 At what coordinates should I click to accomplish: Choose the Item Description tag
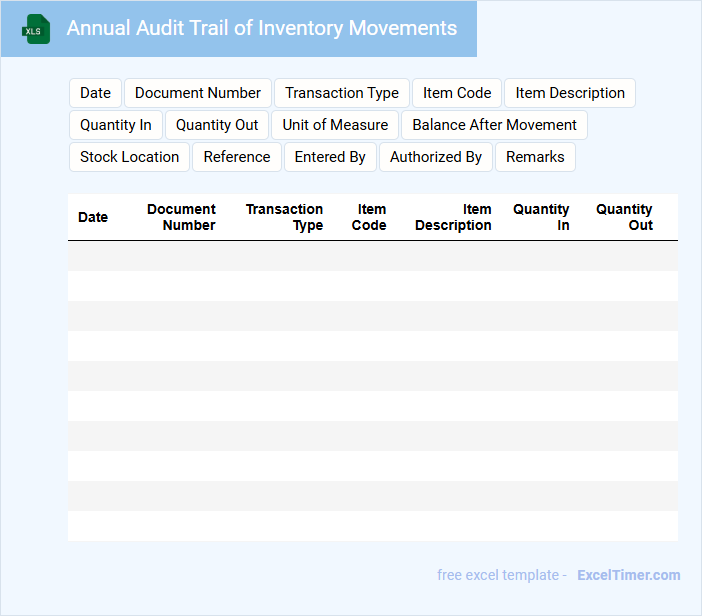pyautogui.click(x=570, y=93)
